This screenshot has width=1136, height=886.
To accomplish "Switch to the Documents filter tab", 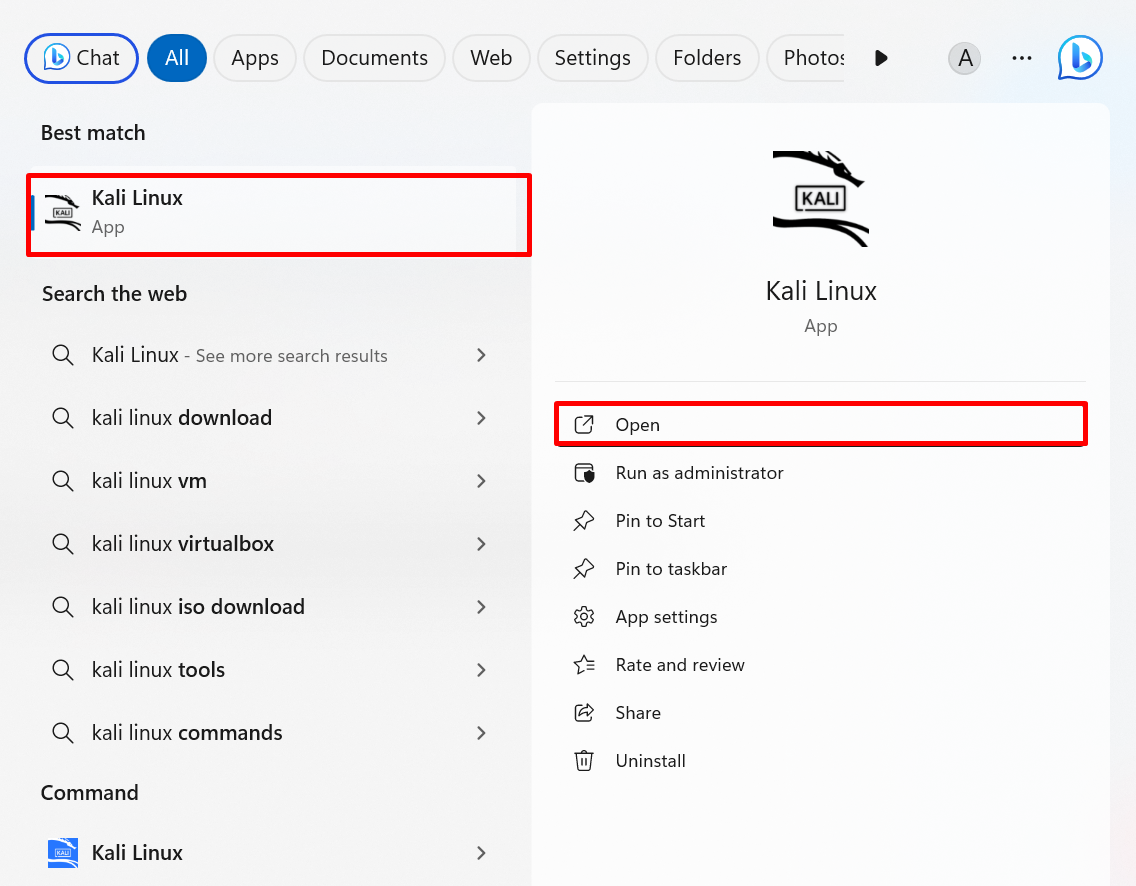I will click(x=374, y=58).
